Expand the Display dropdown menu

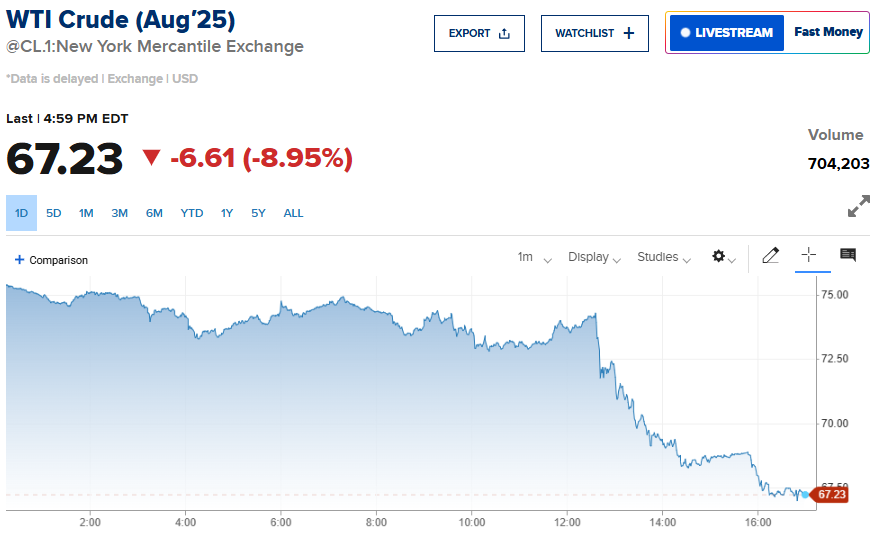pyautogui.click(x=594, y=257)
